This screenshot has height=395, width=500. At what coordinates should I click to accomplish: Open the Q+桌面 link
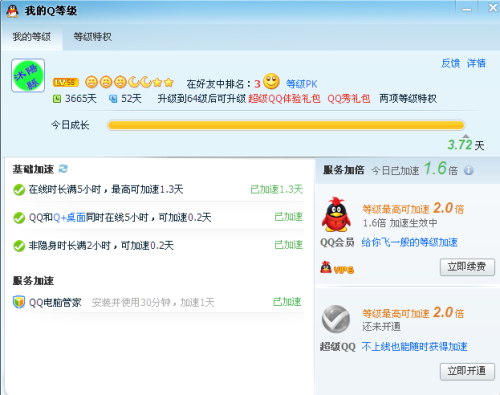pyautogui.click(x=69, y=218)
